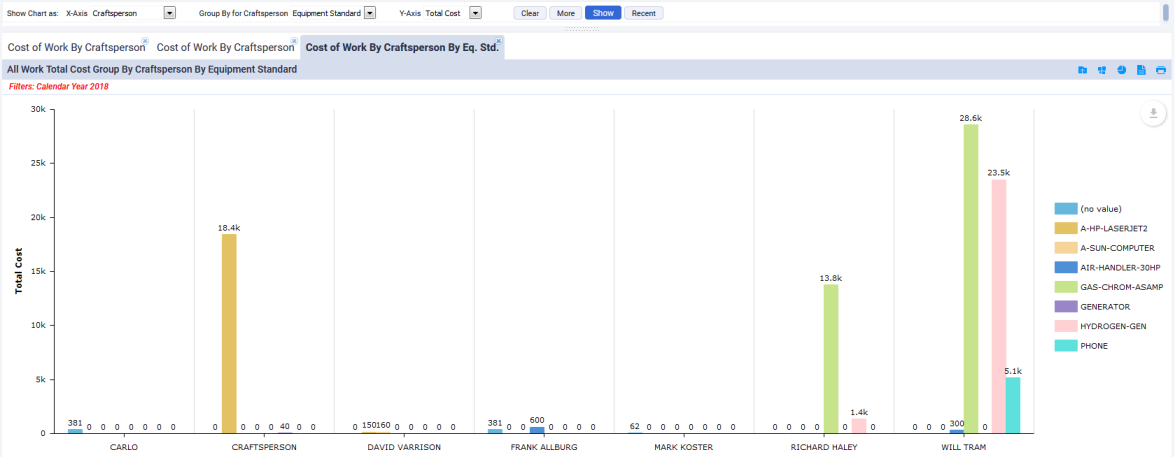Switch to second Cost of Work By Craftsperson tab

225,47
